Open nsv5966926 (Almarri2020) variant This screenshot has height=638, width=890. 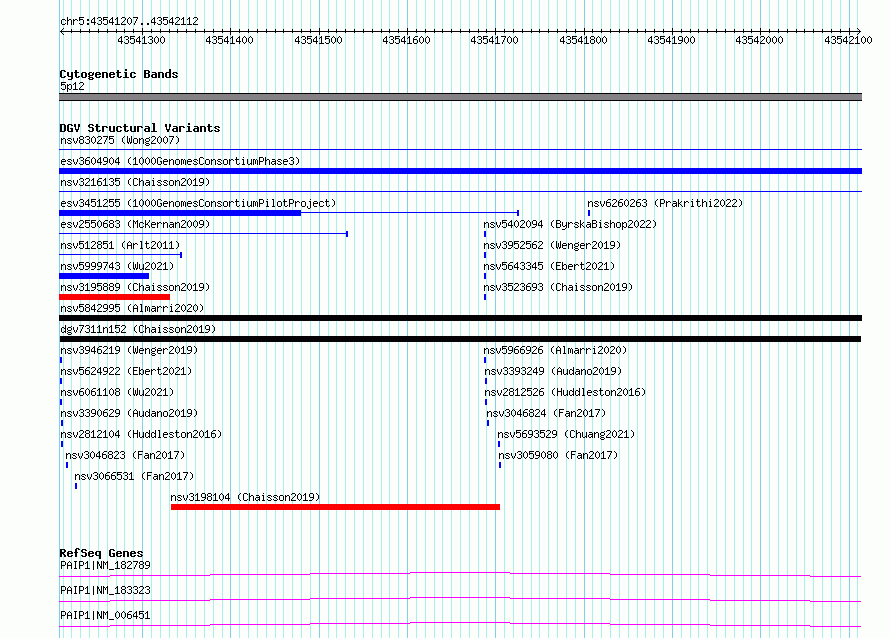click(x=555, y=350)
